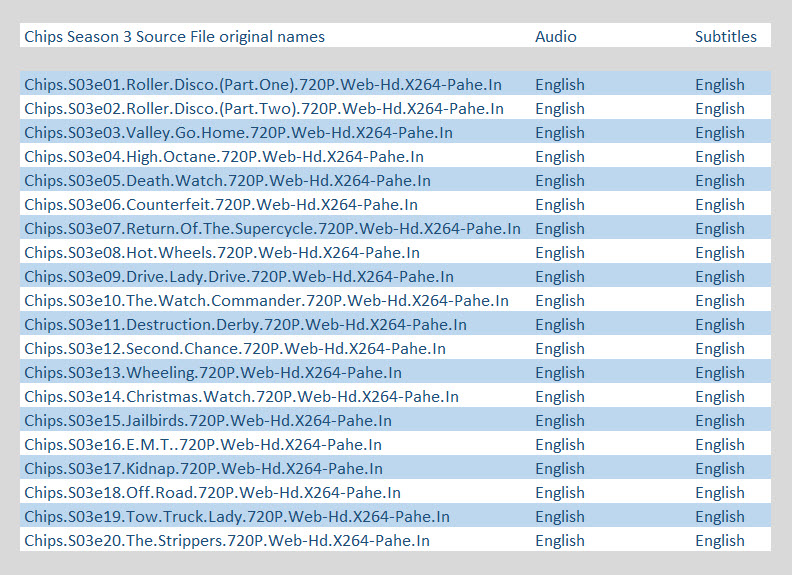This screenshot has width=792, height=575.
Task: Click the Audio 'English' cell for S03e10 Watch Commander
Action: 560,301
